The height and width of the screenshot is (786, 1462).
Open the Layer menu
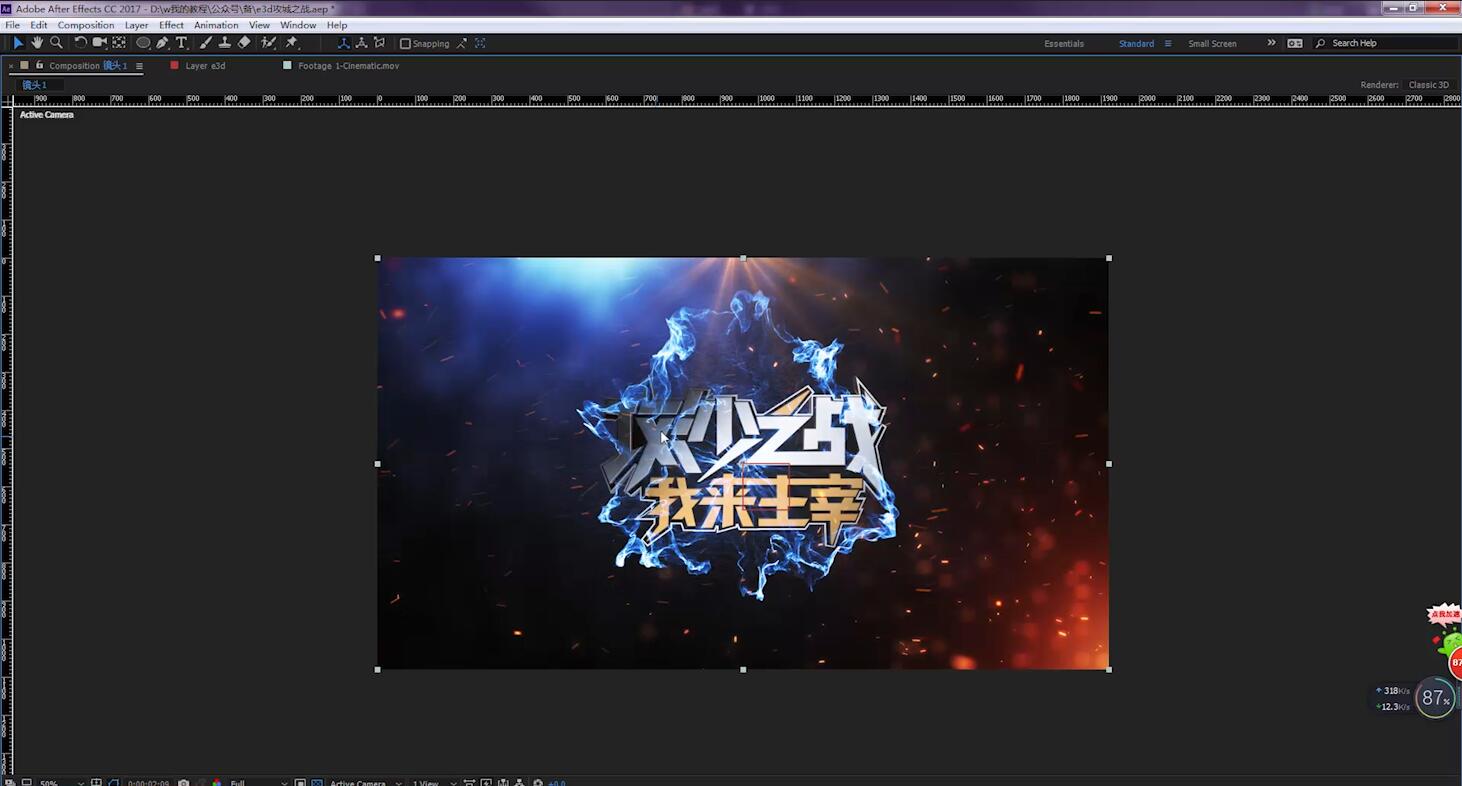coord(137,25)
